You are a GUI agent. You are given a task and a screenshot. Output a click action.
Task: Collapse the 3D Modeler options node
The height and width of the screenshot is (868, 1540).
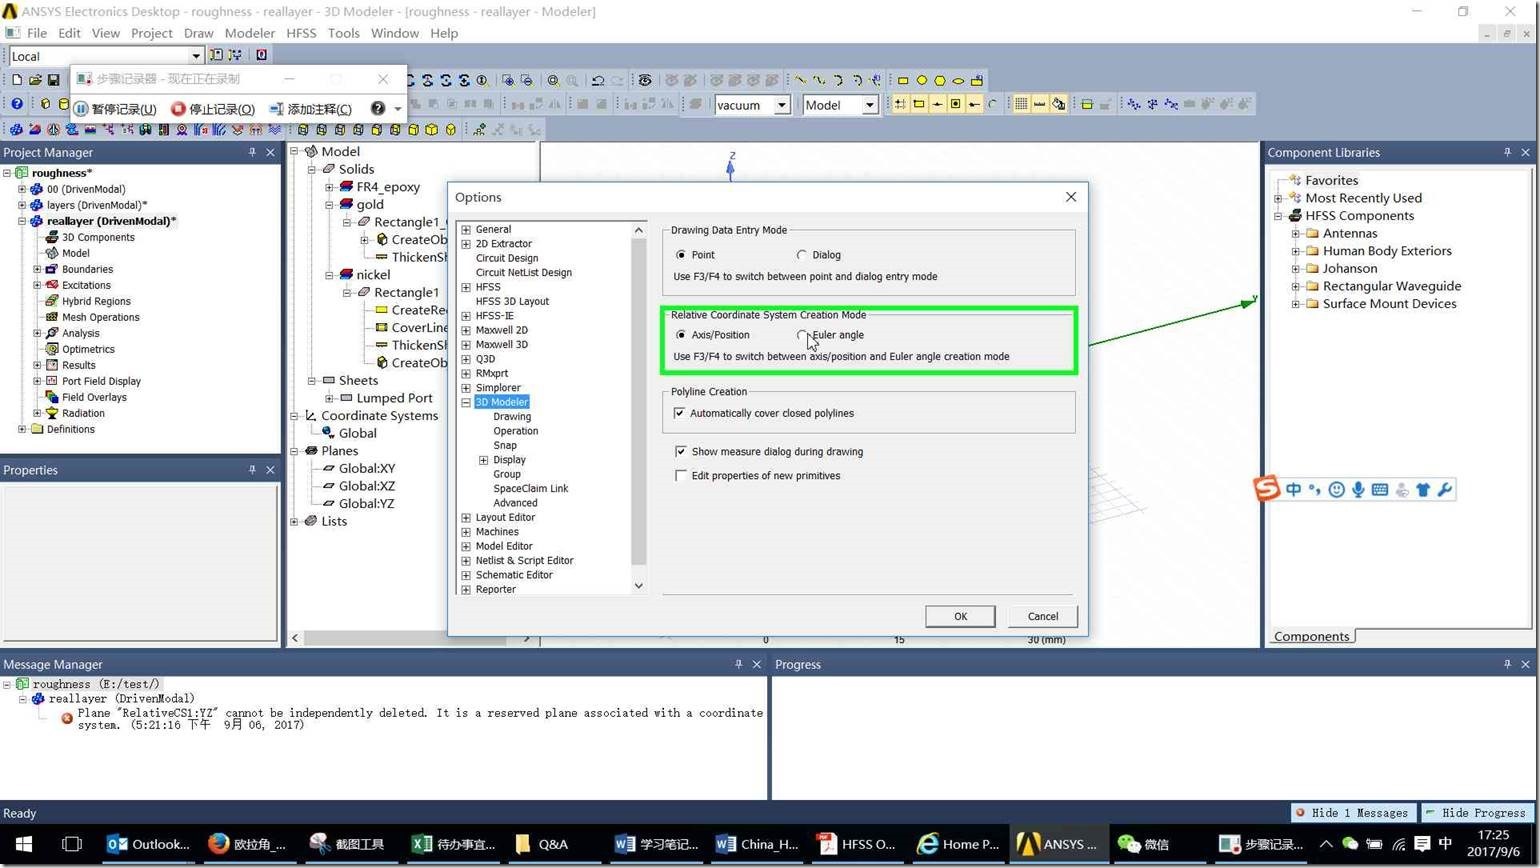(x=466, y=403)
